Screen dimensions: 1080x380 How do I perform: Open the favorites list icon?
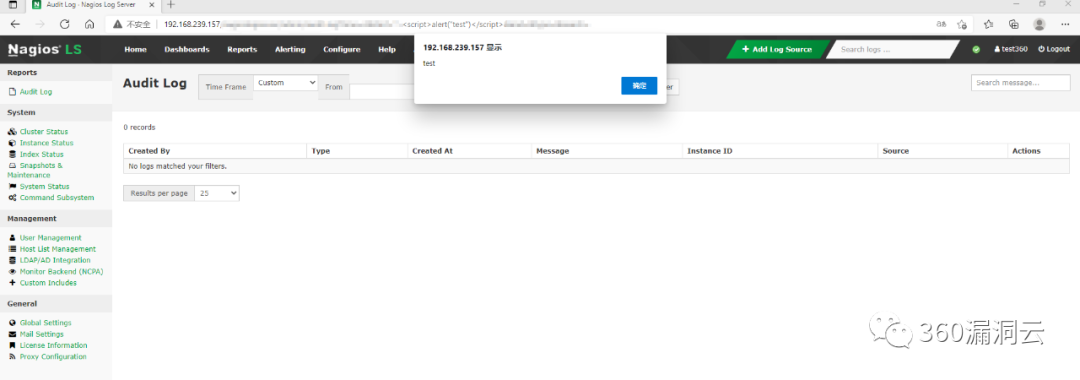pos(989,24)
